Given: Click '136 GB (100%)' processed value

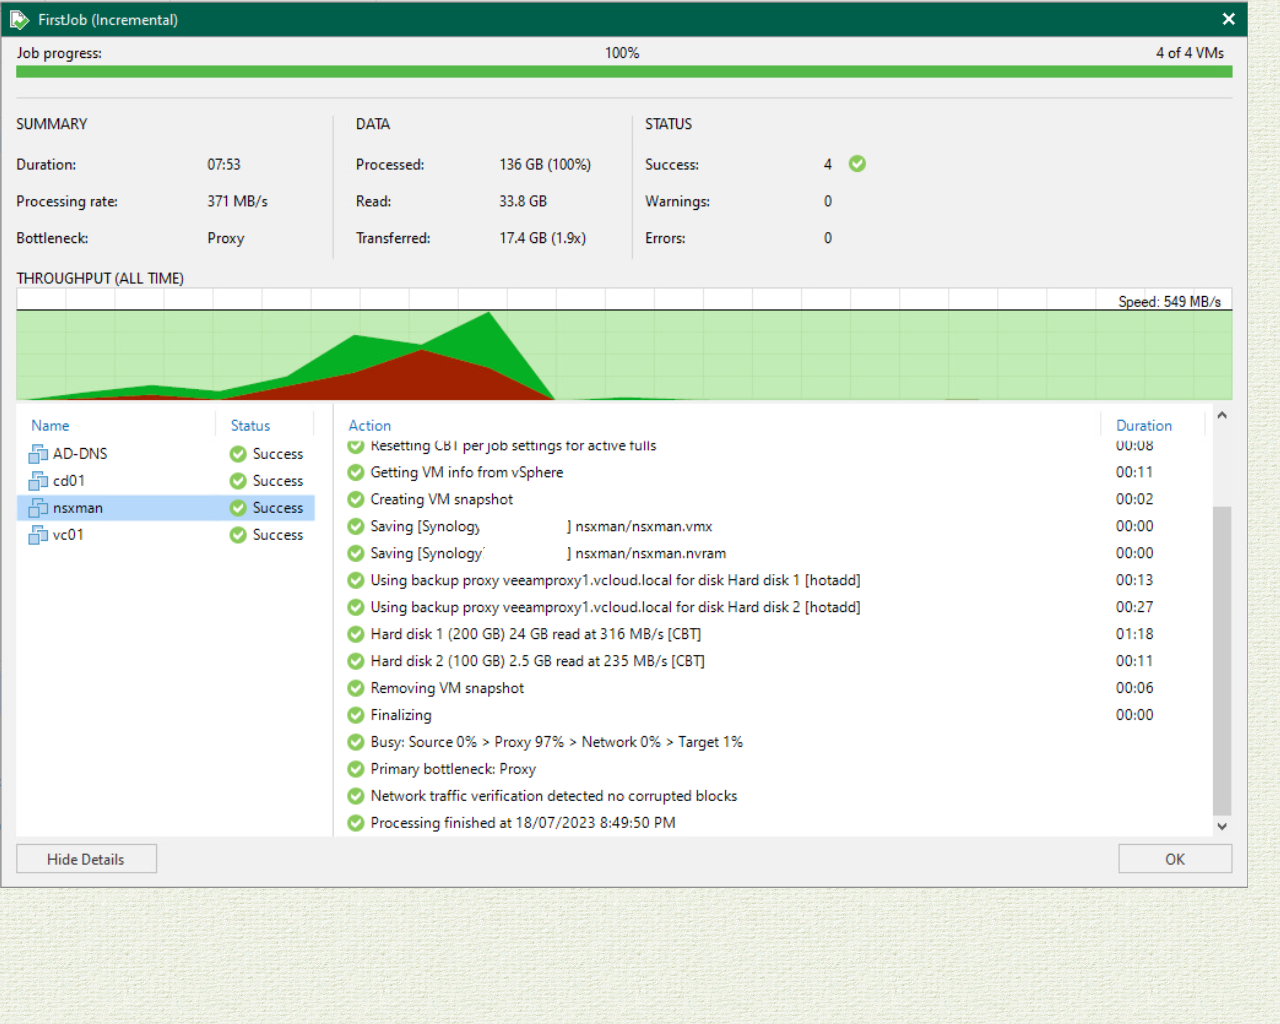Looking at the screenshot, I should (545, 164).
